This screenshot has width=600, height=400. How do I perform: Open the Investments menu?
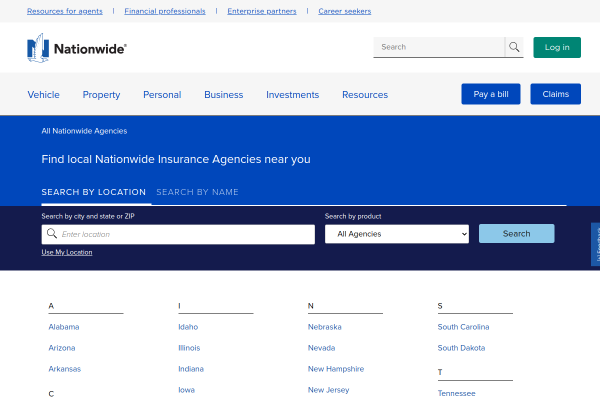coord(292,95)
